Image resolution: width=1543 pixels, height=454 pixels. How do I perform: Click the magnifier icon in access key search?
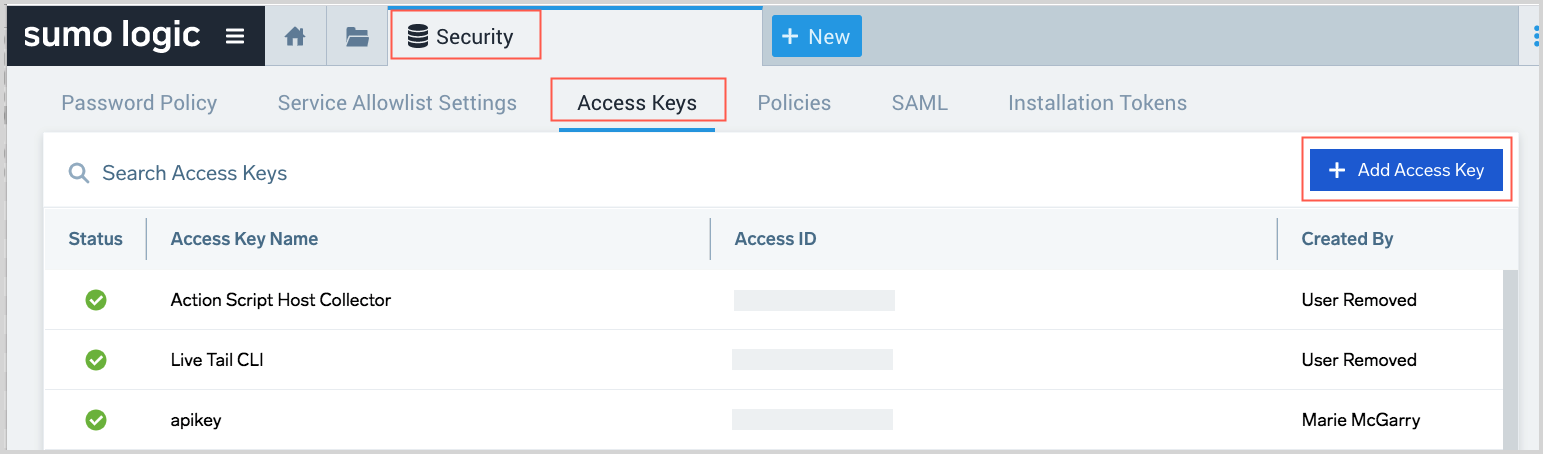click(79, 173)
